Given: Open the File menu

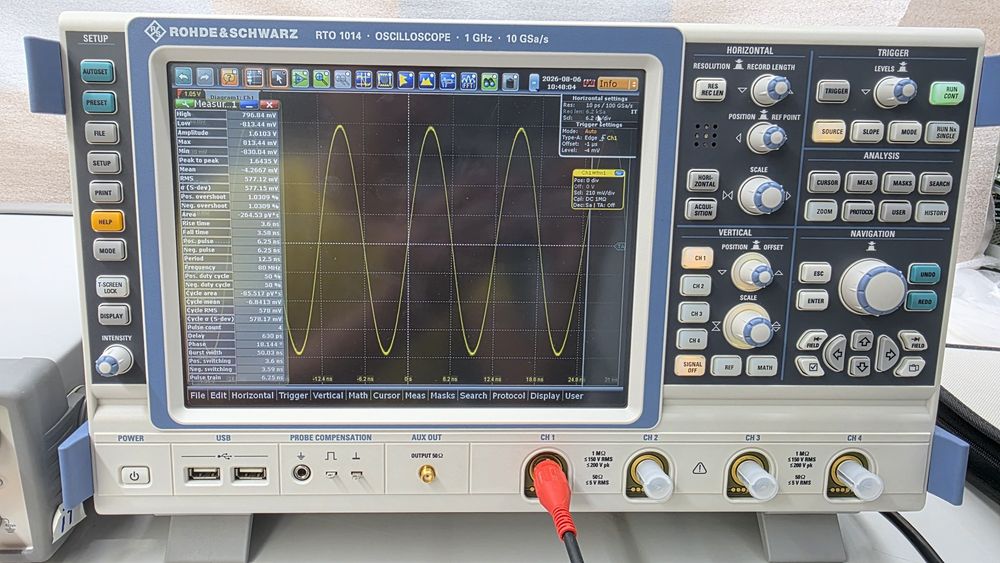Looking at the screenshot, I should (197, 395).
